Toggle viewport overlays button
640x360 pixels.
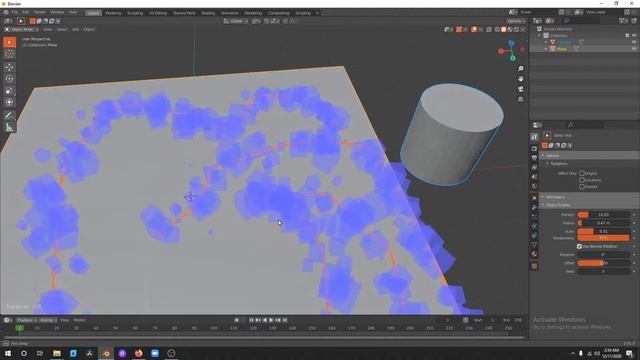(x=474, y=29)
